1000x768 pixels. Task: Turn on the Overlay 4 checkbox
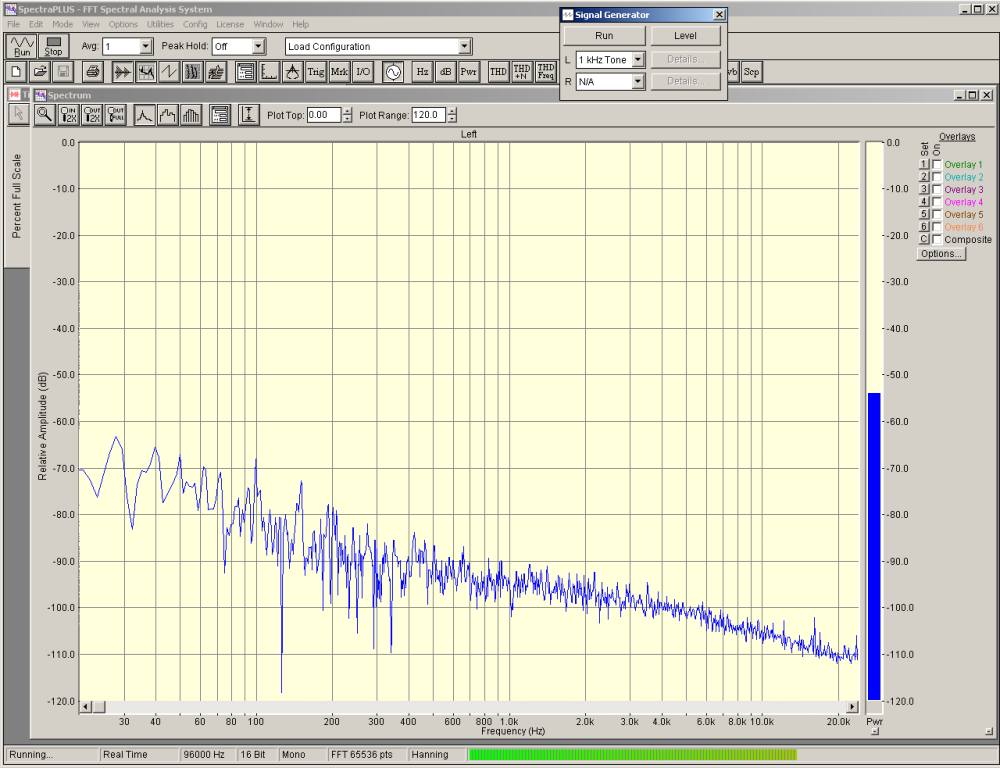tap(937, 202)
